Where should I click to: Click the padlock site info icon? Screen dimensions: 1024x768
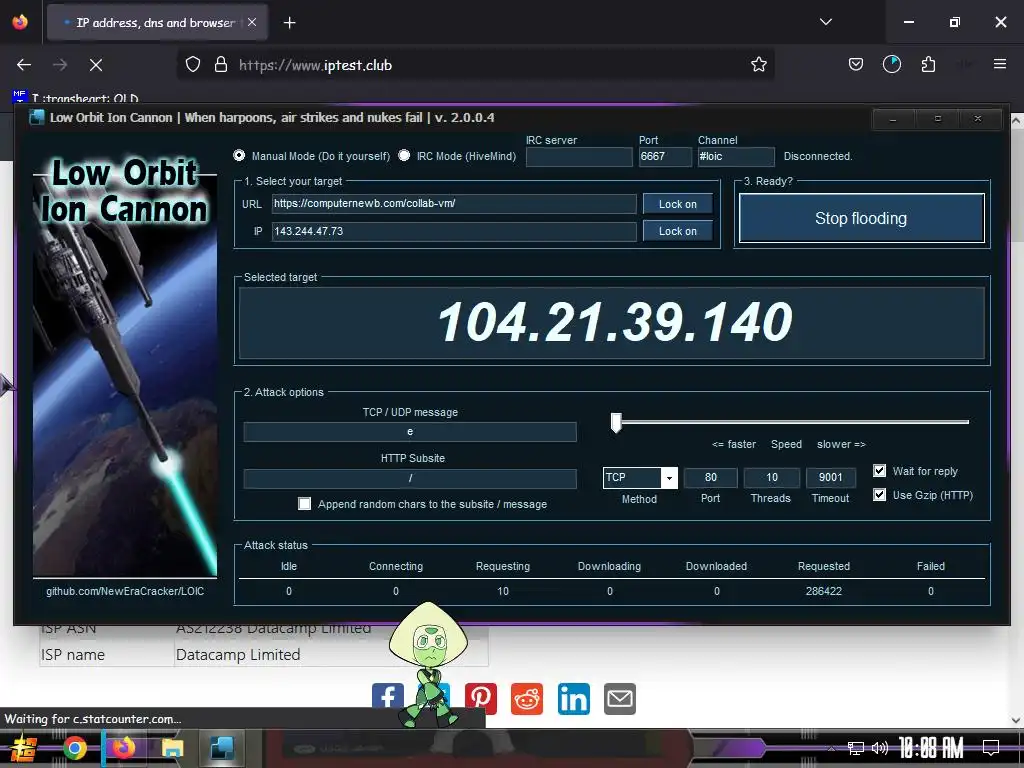click(x=221, y=65)
